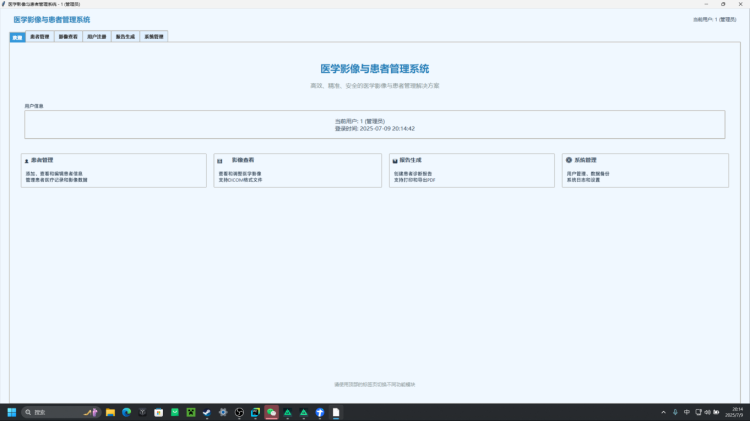Click the 报告生成 card icon

pyautogui.click(x=395, y=160)
